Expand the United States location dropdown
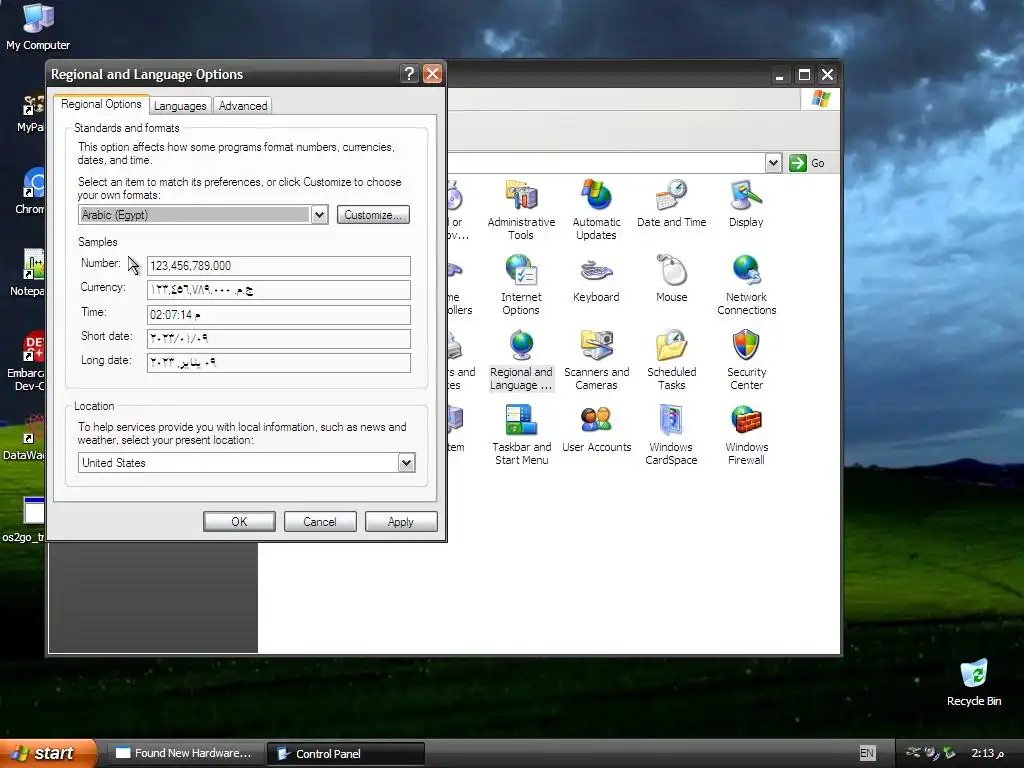1024x768 pixels. (406, 463)
